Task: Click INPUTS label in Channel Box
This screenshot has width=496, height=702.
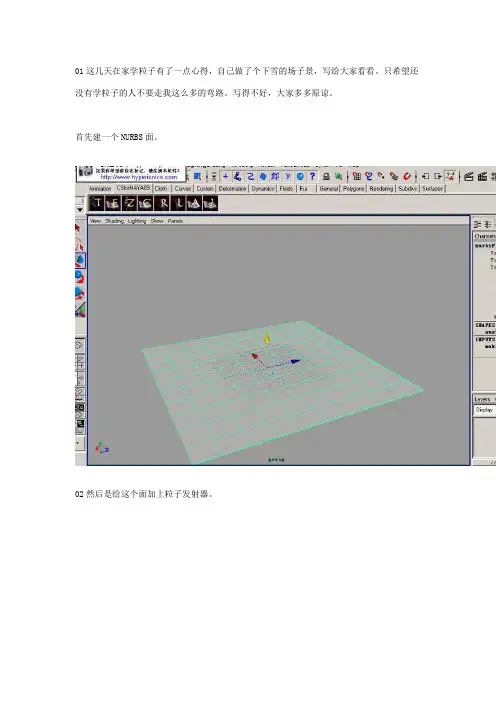Action: (x=485, y=339)
